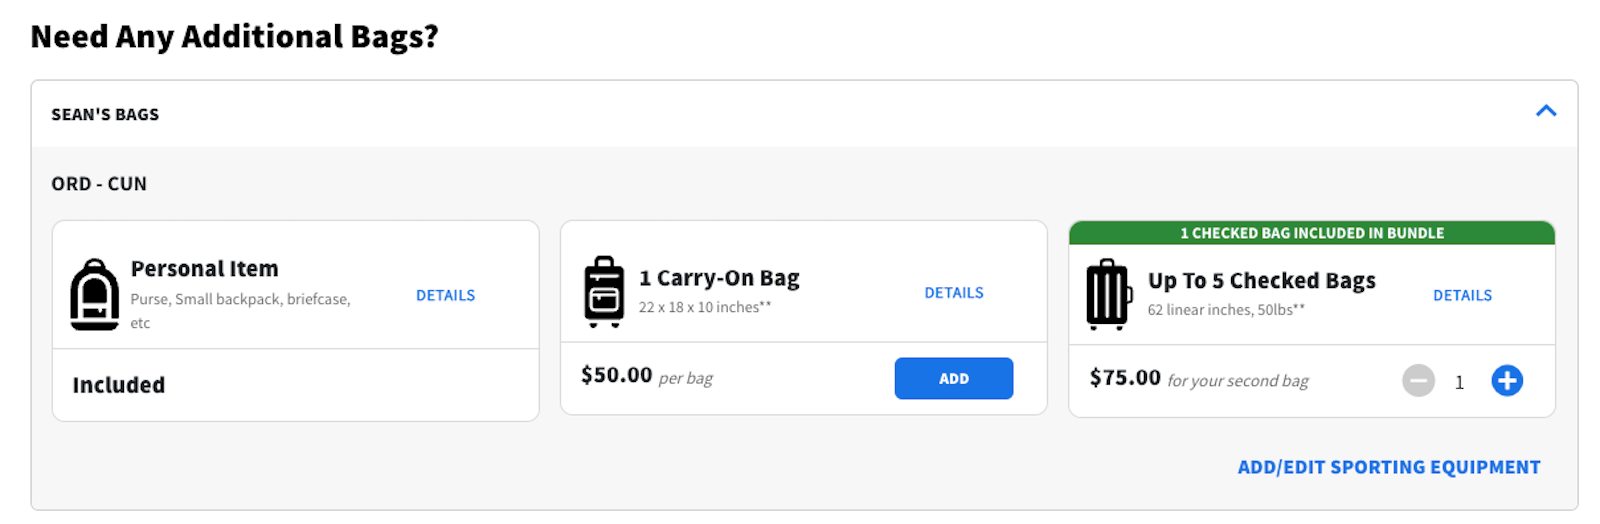This screenshot has height=524, width=1600.
Task: Click the carry-on suitcase icon
Action: (x=604, y=292)
